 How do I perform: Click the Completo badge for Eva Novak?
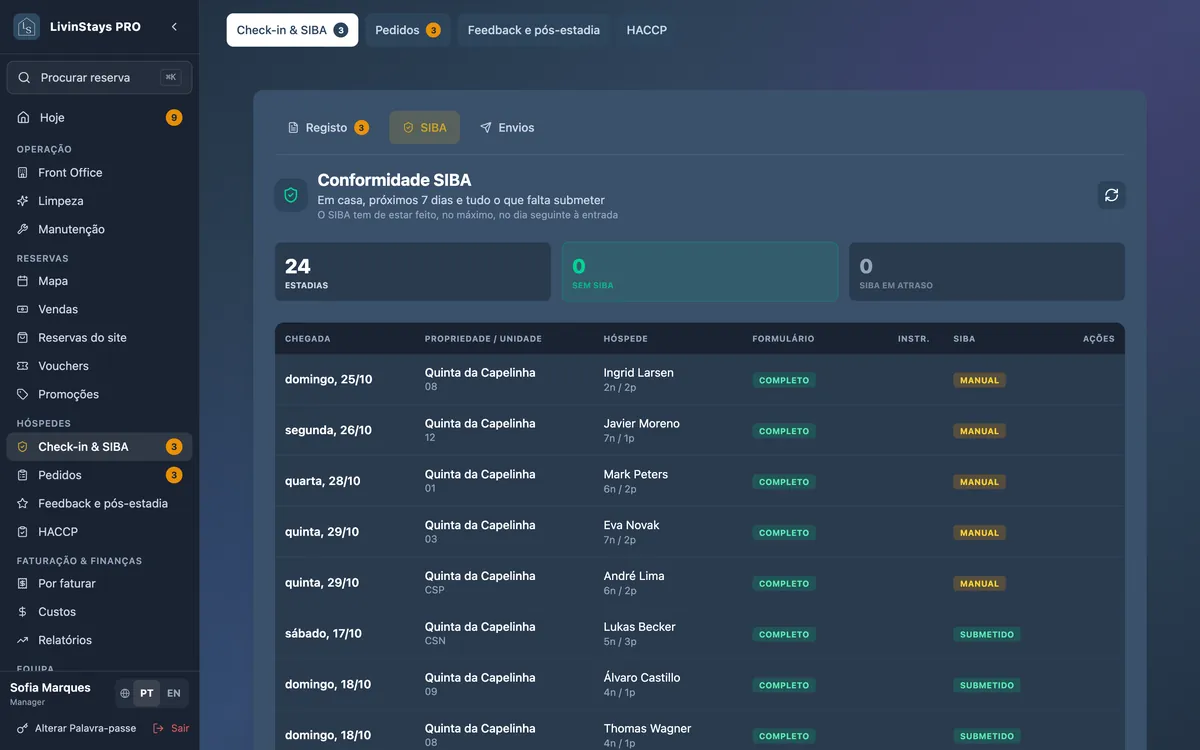pyautogui.click(x=784, y=533)
